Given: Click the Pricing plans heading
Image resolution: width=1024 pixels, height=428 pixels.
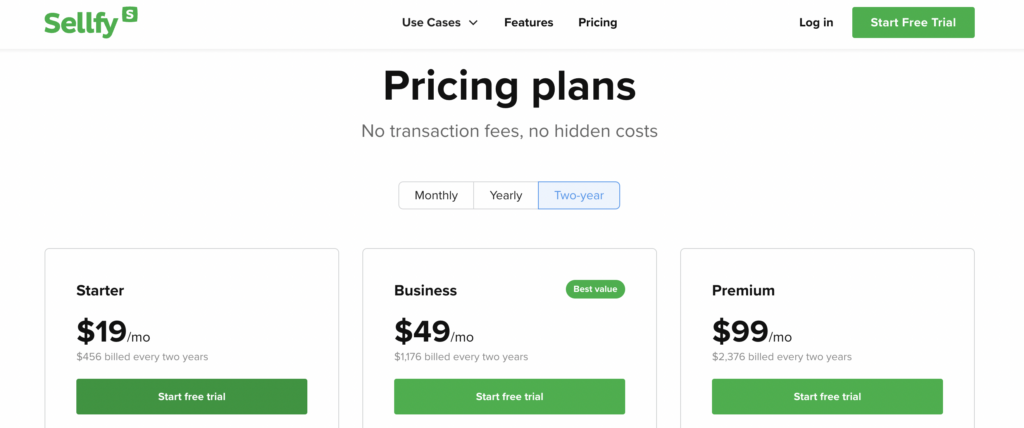Looking at the screenshot, I should pyautogui.click(x=509, y=86).
